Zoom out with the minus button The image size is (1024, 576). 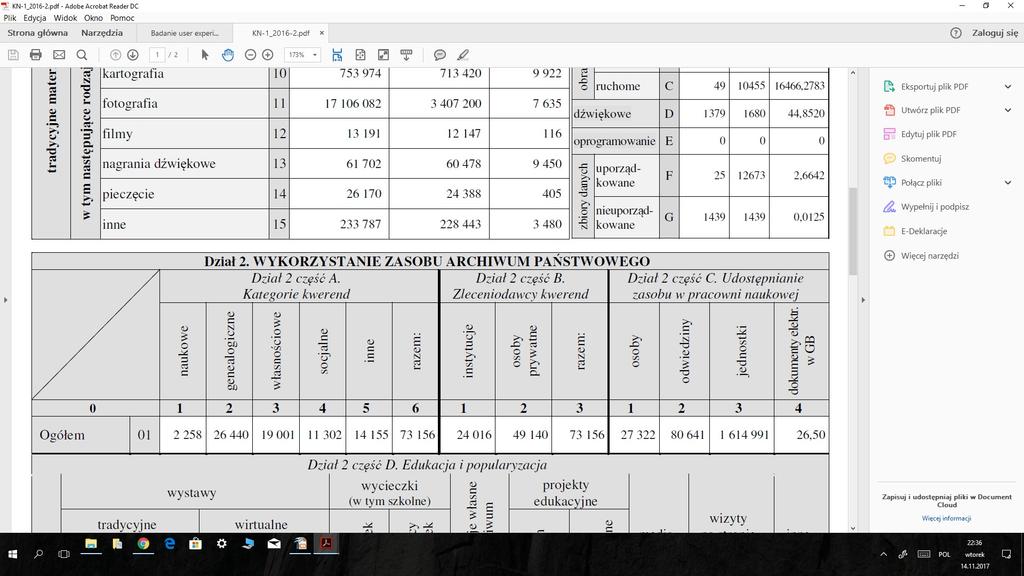click(x=250, y=55)
